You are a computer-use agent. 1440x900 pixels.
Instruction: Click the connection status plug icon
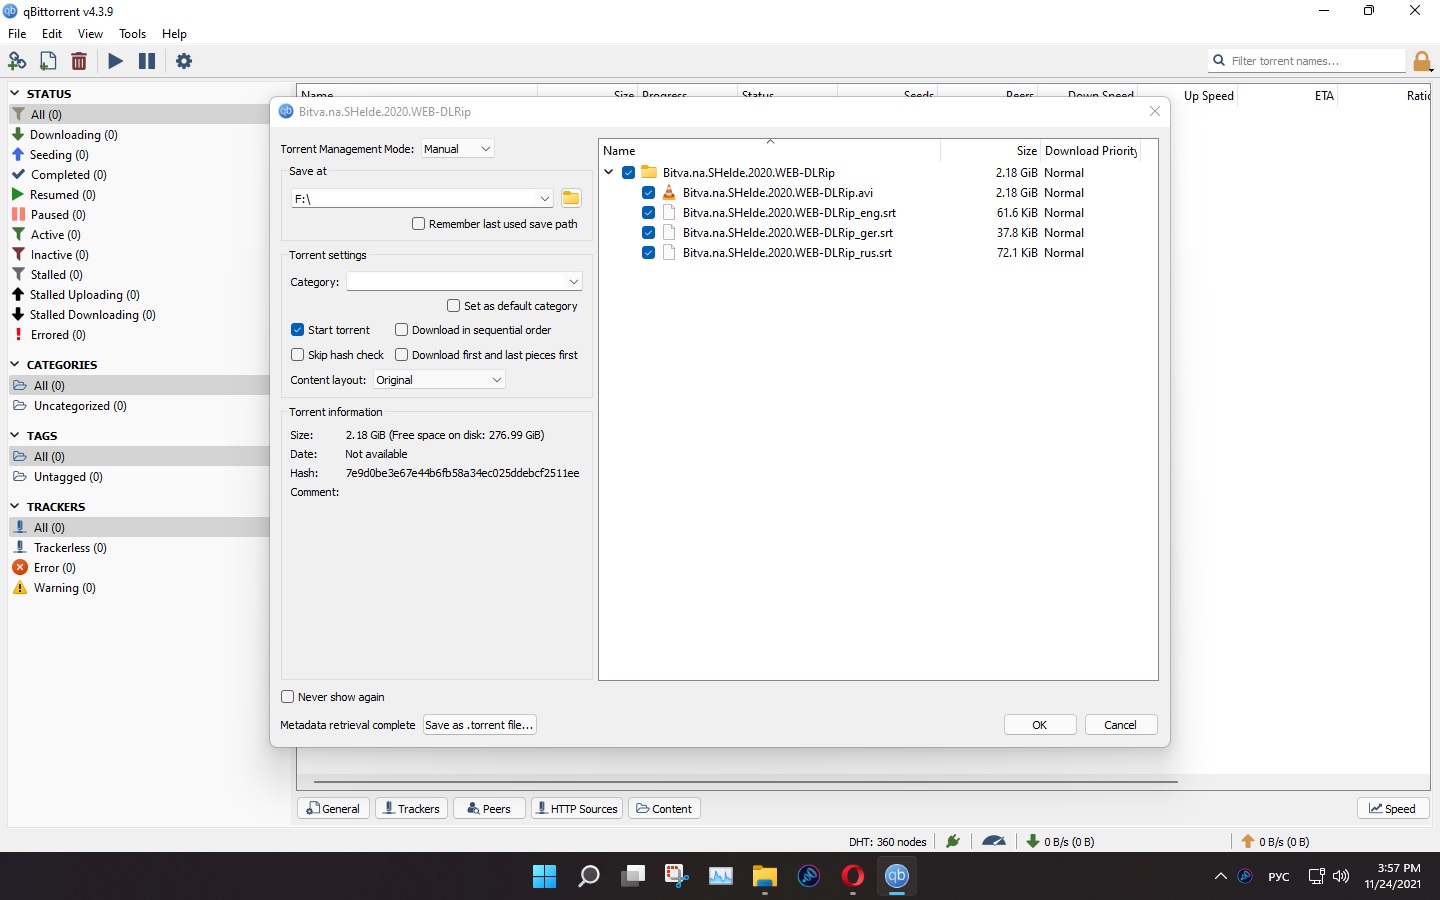pyautogui.click(x=953, y=841)
